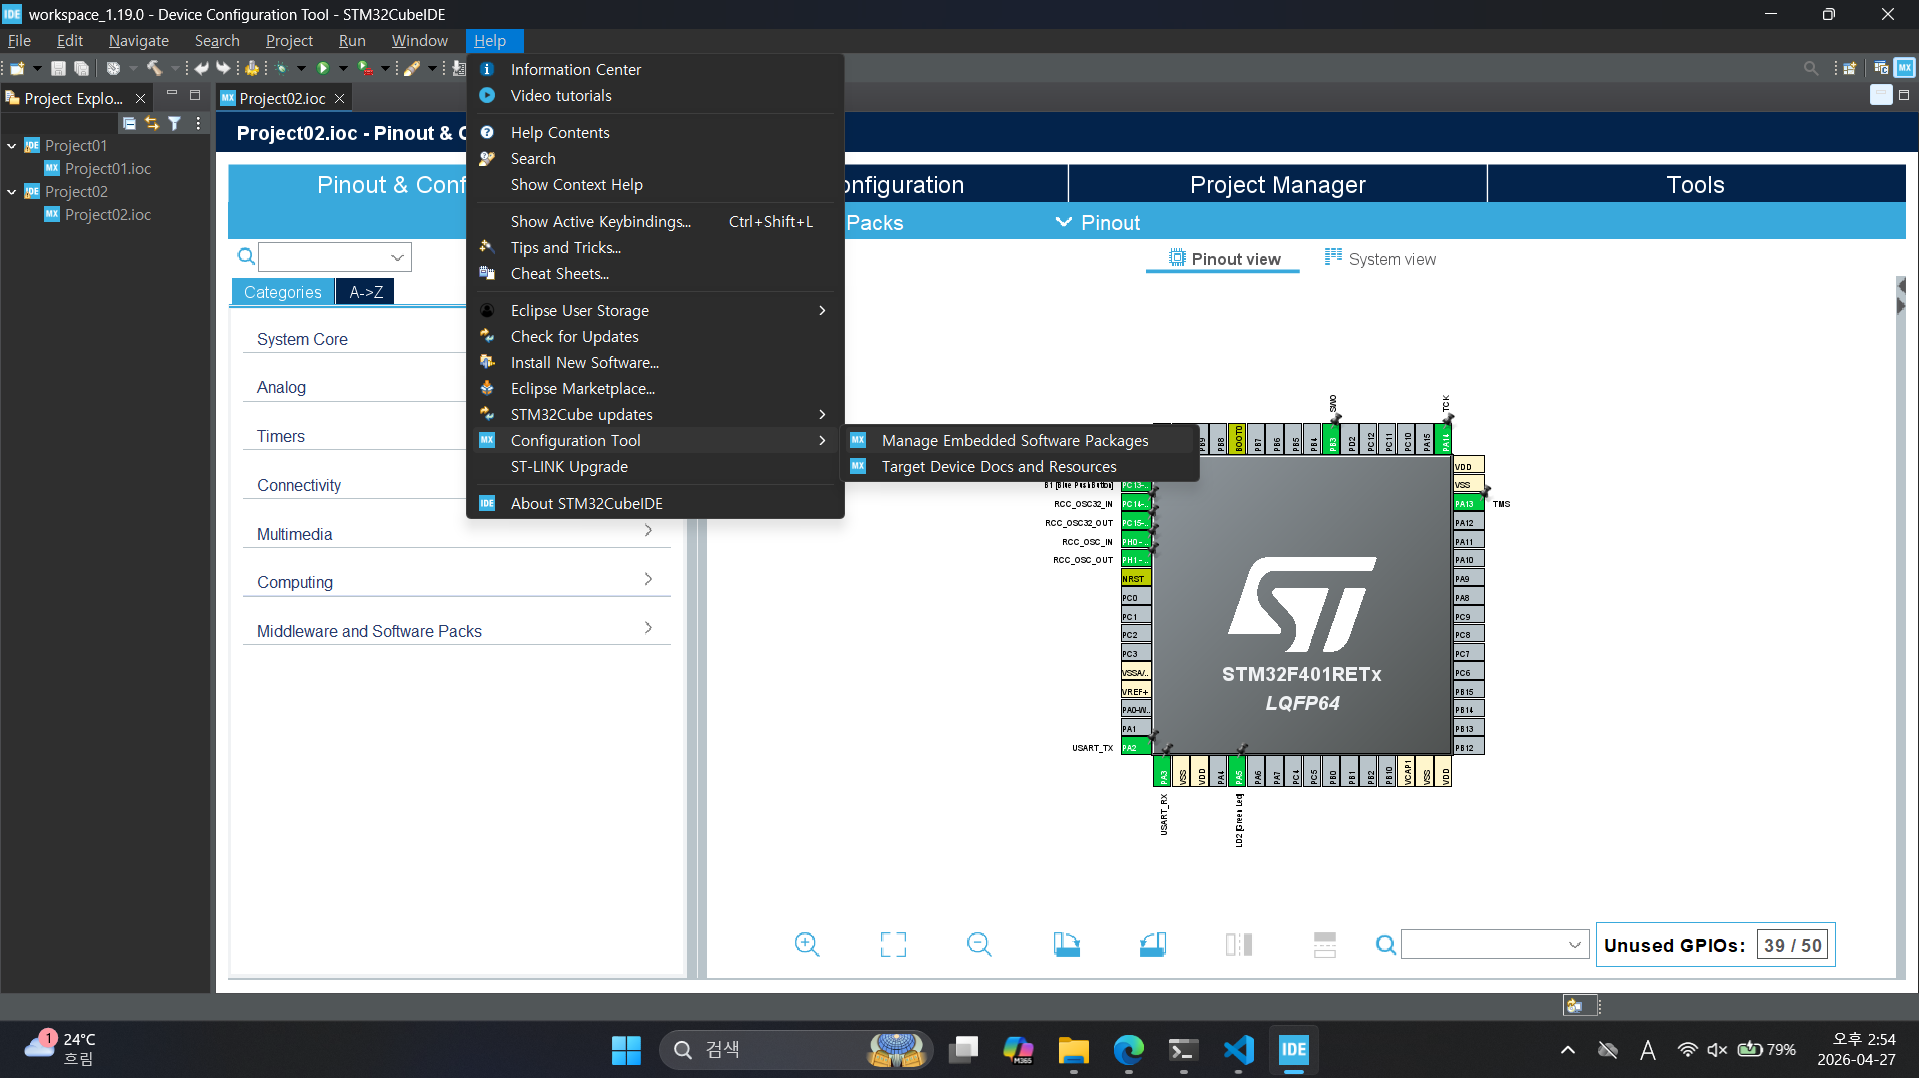Select ST-LINK Upgrade menu entry

pyautogui.click(x=655, y=466)
